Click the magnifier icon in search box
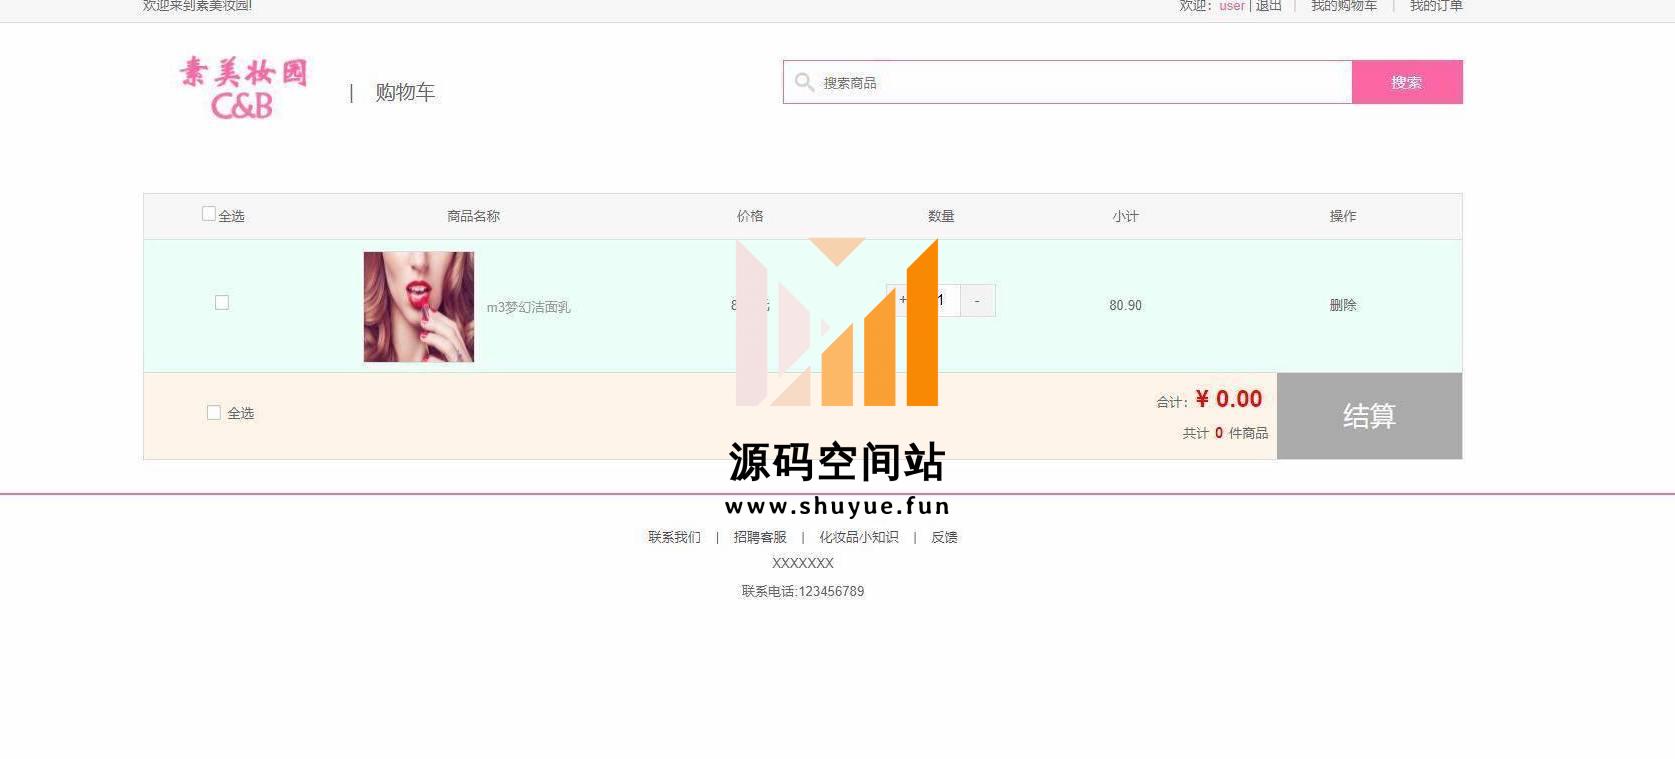This screenshot has height=759, width=1675. tap(804, 82)
